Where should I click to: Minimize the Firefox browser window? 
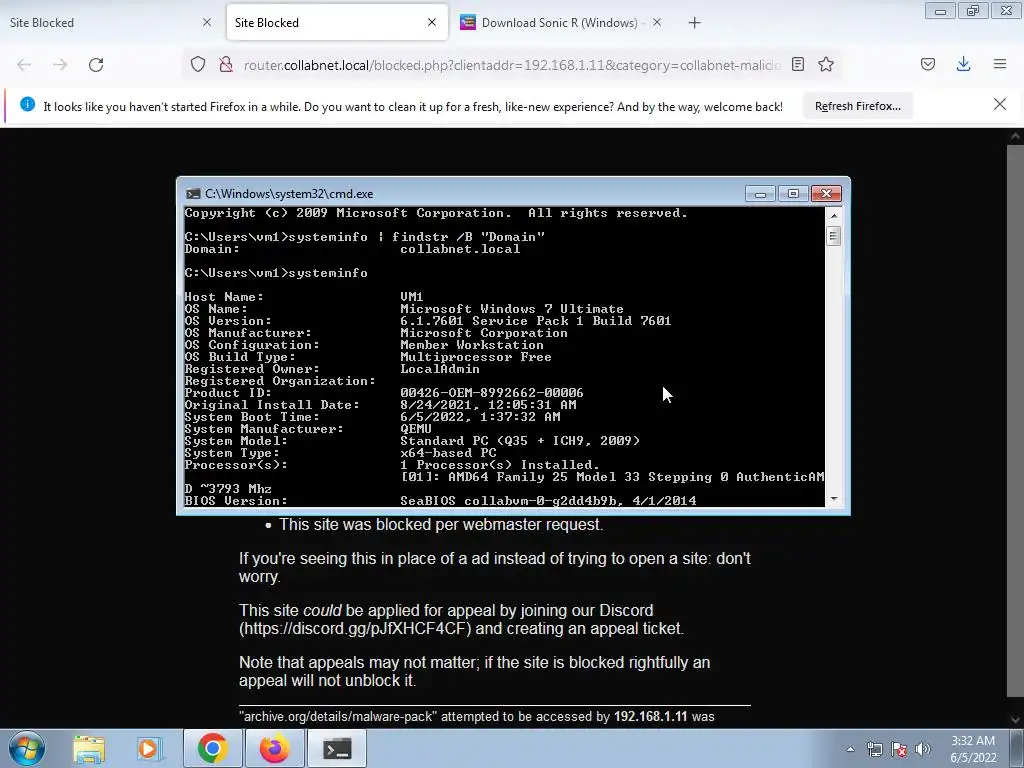940,11
